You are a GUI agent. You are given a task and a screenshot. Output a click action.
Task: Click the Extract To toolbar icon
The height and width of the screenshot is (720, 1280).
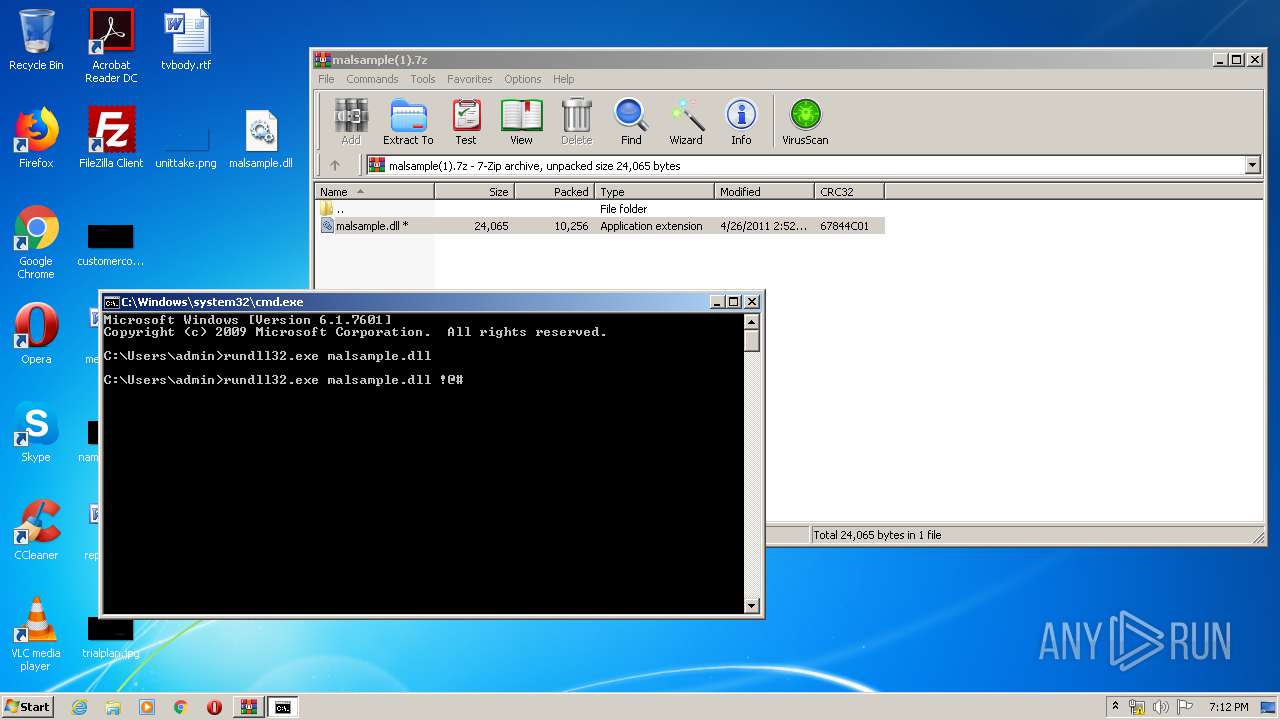[408, 122]
